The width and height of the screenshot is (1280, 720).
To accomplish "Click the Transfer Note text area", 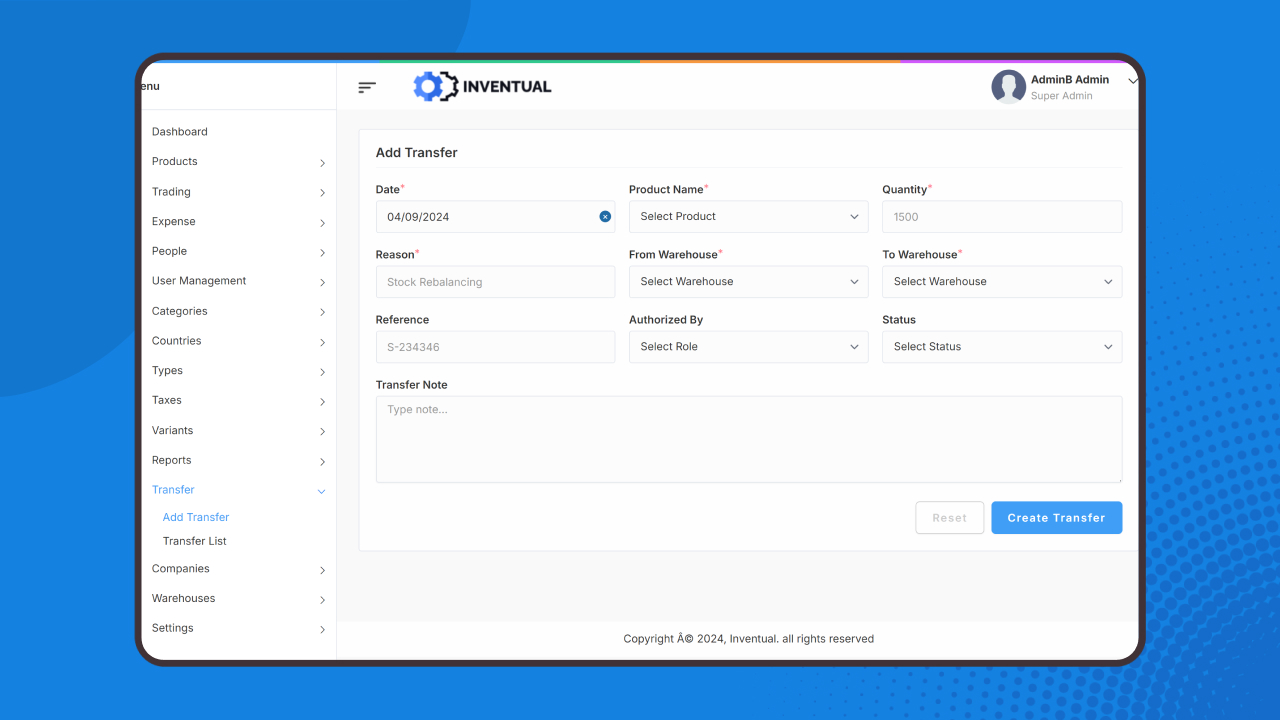I will point(748,437).
